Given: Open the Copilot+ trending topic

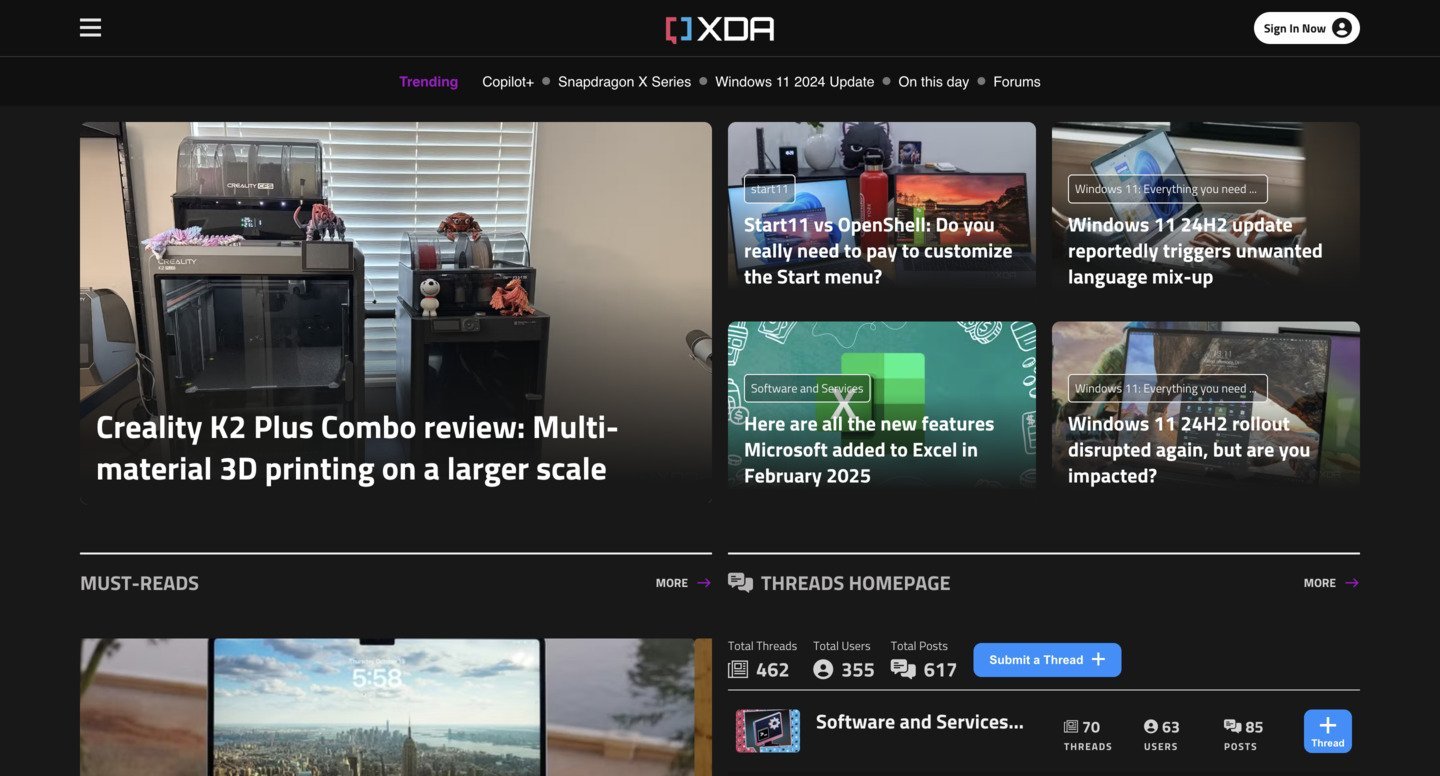Looking at the screenshot, I should click(x=508, y=82).
